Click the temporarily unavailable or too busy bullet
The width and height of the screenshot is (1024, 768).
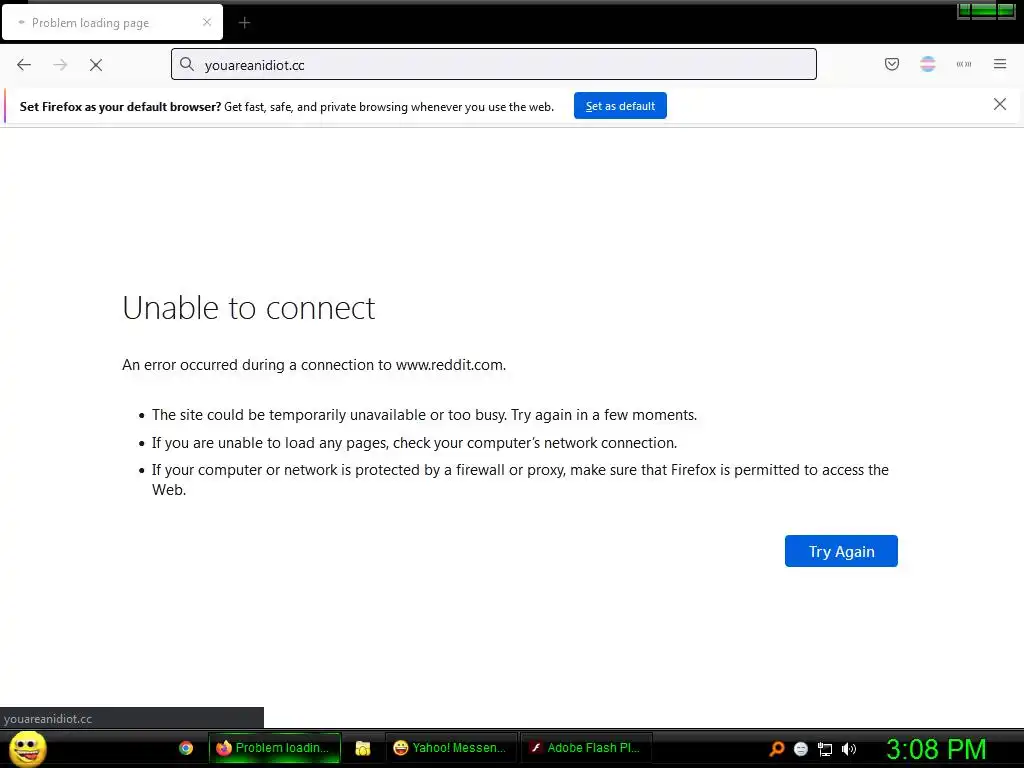click(424, 415)
